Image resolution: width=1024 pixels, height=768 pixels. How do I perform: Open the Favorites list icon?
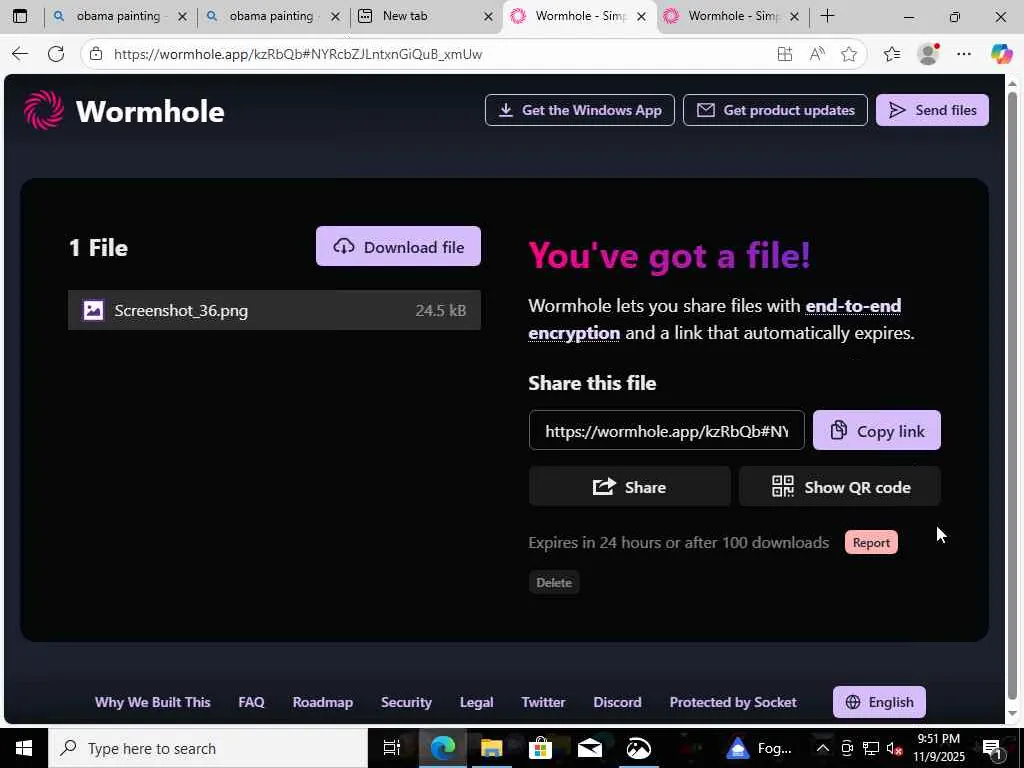pyautogui.click(x=891, y=54)
